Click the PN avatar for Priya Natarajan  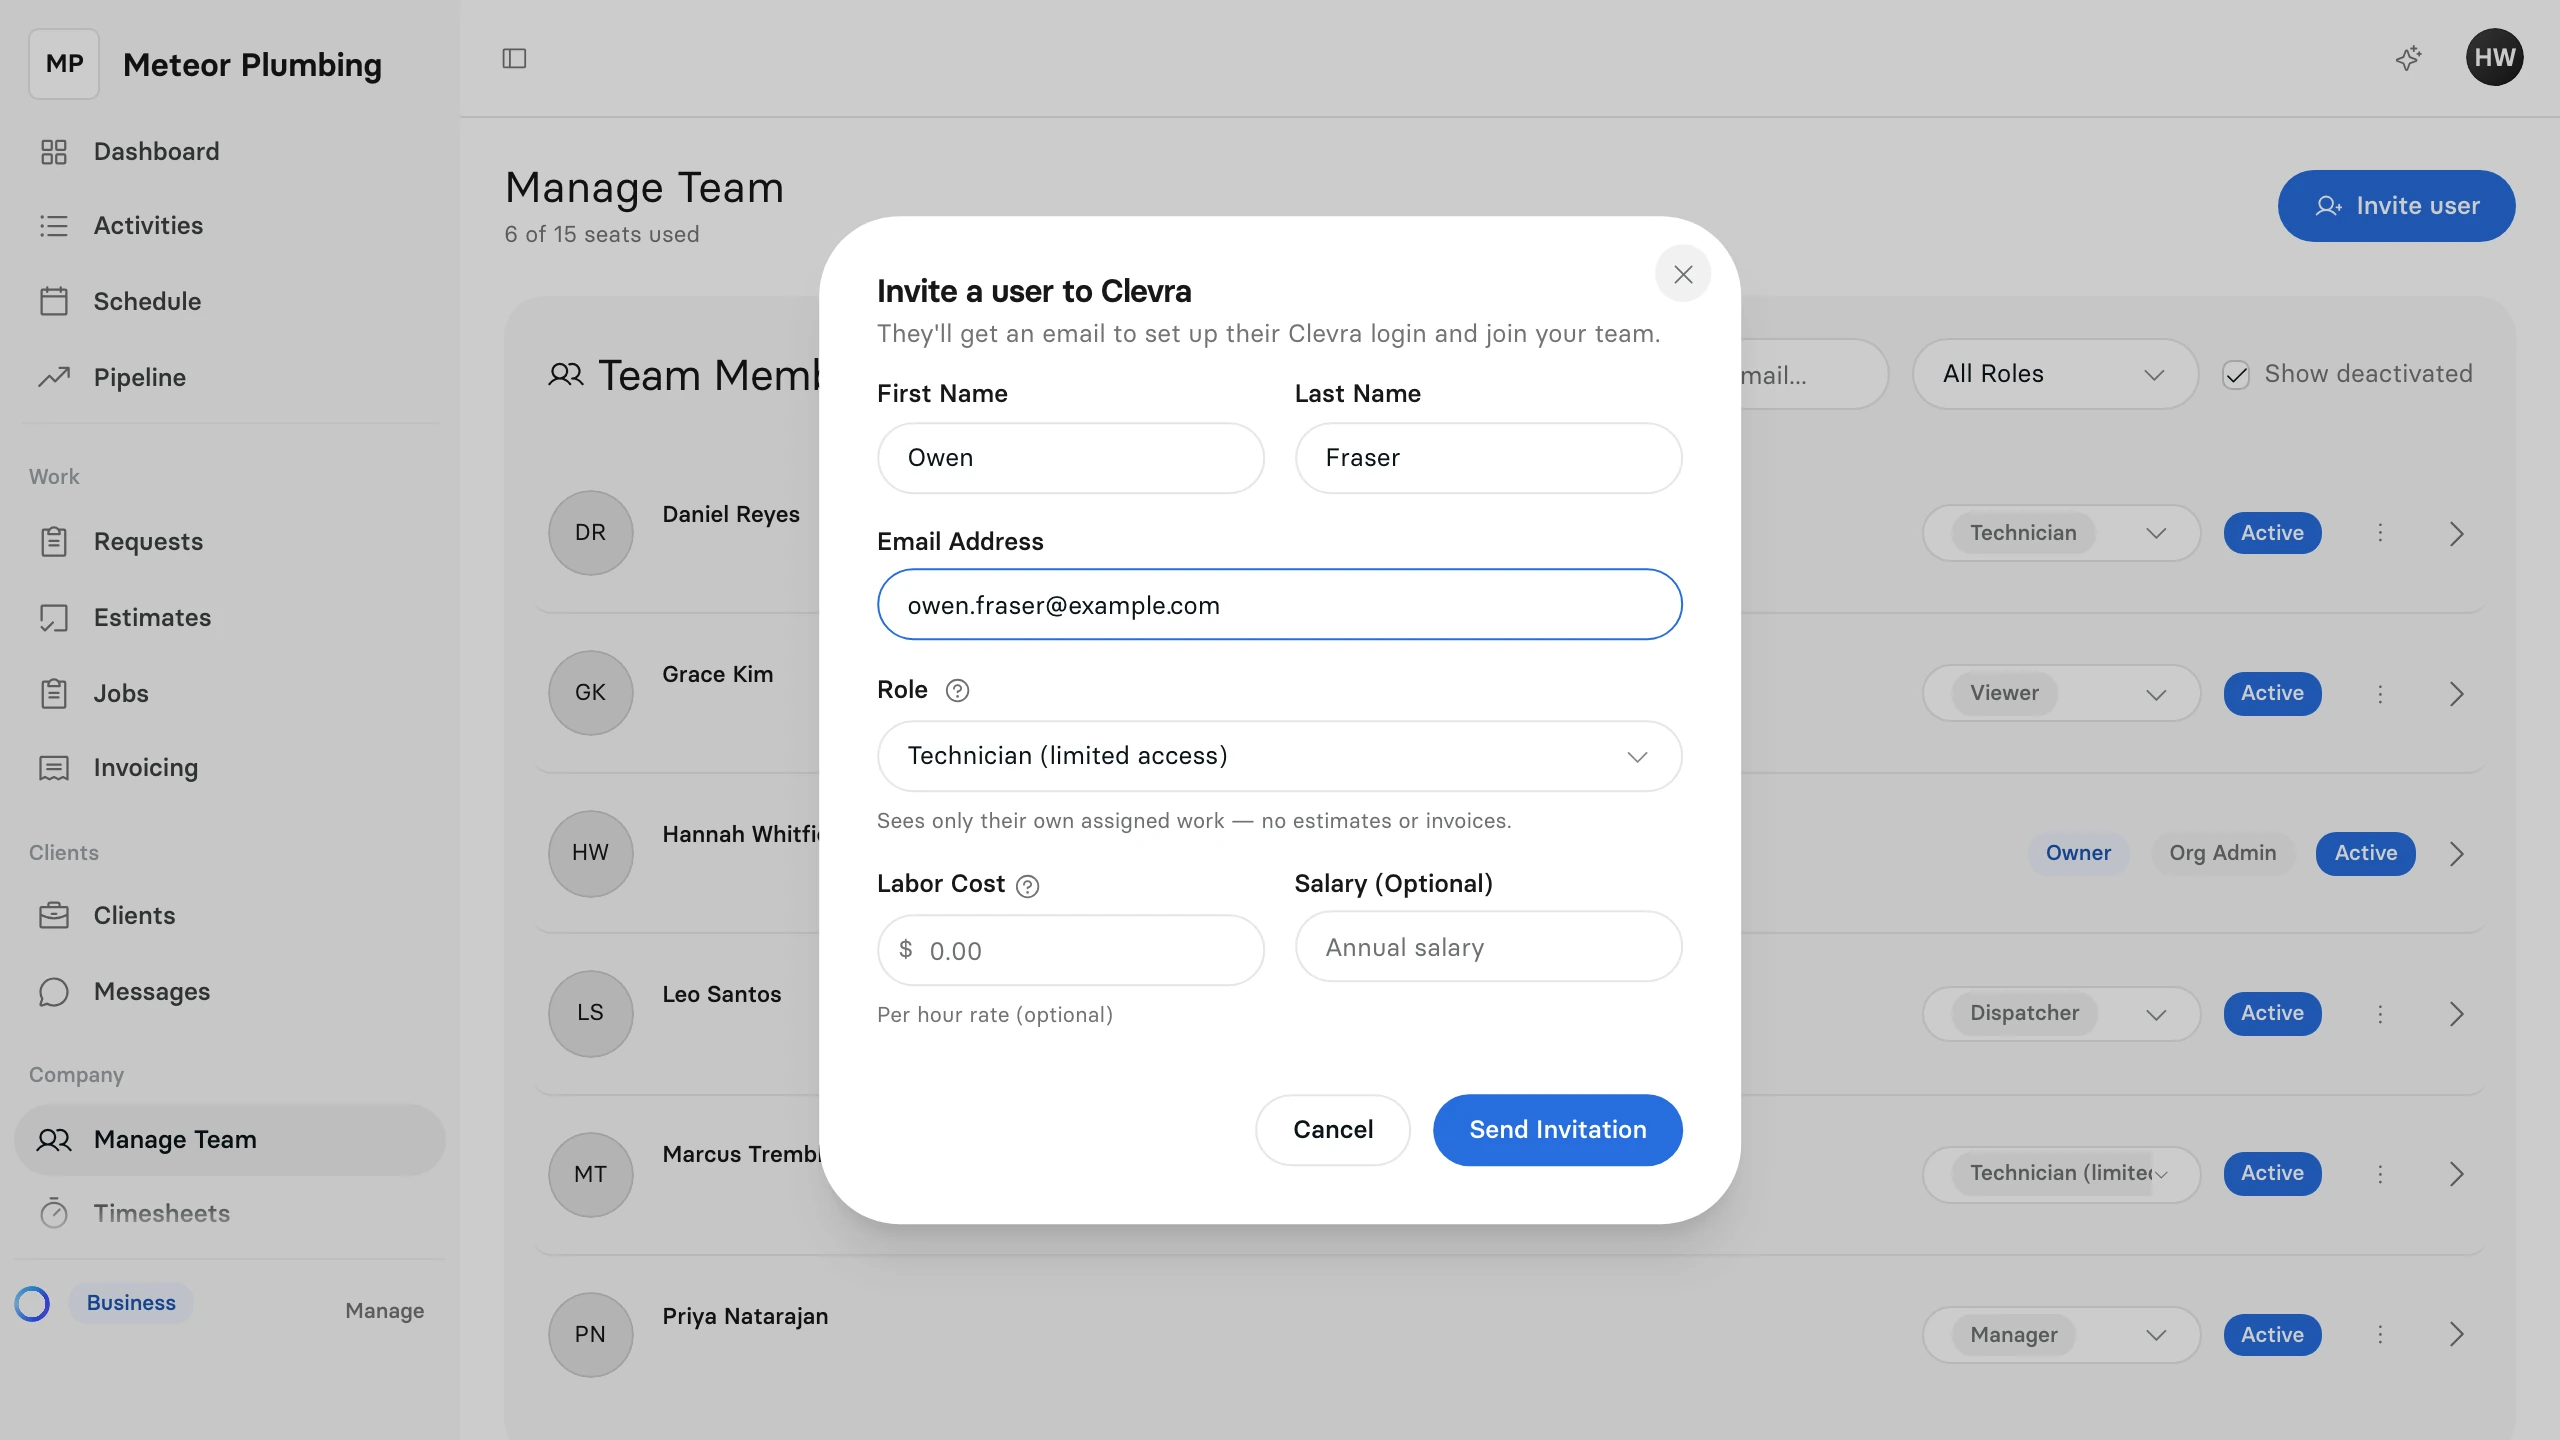tap(590, 1335)
